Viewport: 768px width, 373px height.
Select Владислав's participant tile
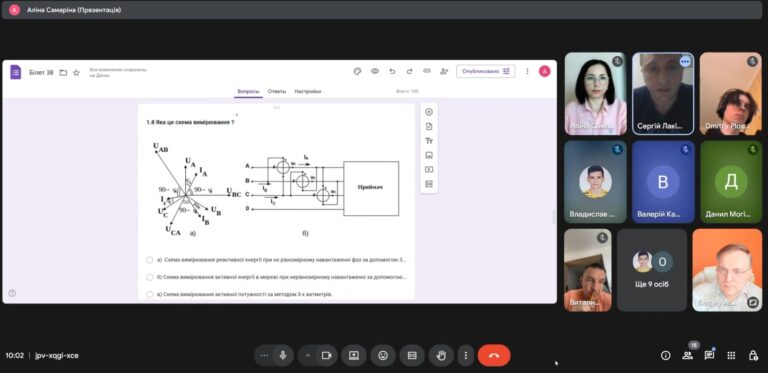[595, 182]
